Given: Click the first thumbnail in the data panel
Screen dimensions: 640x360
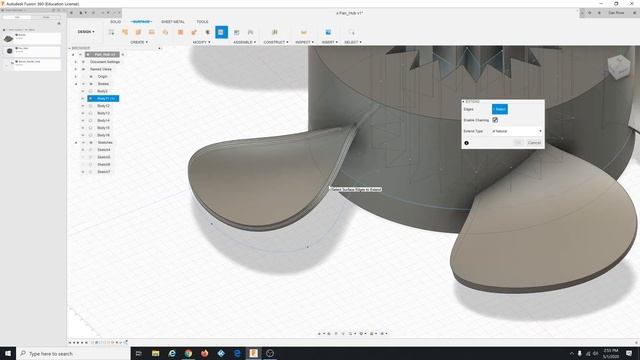Looking at the screenshot, I should coord(9,39).
